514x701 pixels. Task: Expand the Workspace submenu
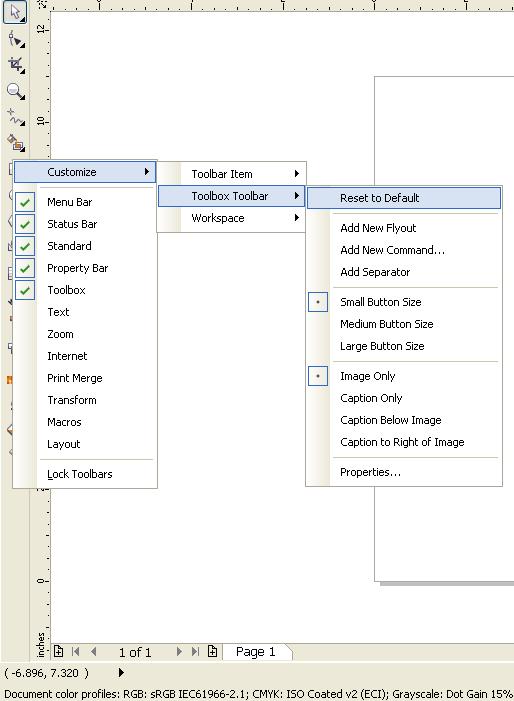[x=232, y=218]
